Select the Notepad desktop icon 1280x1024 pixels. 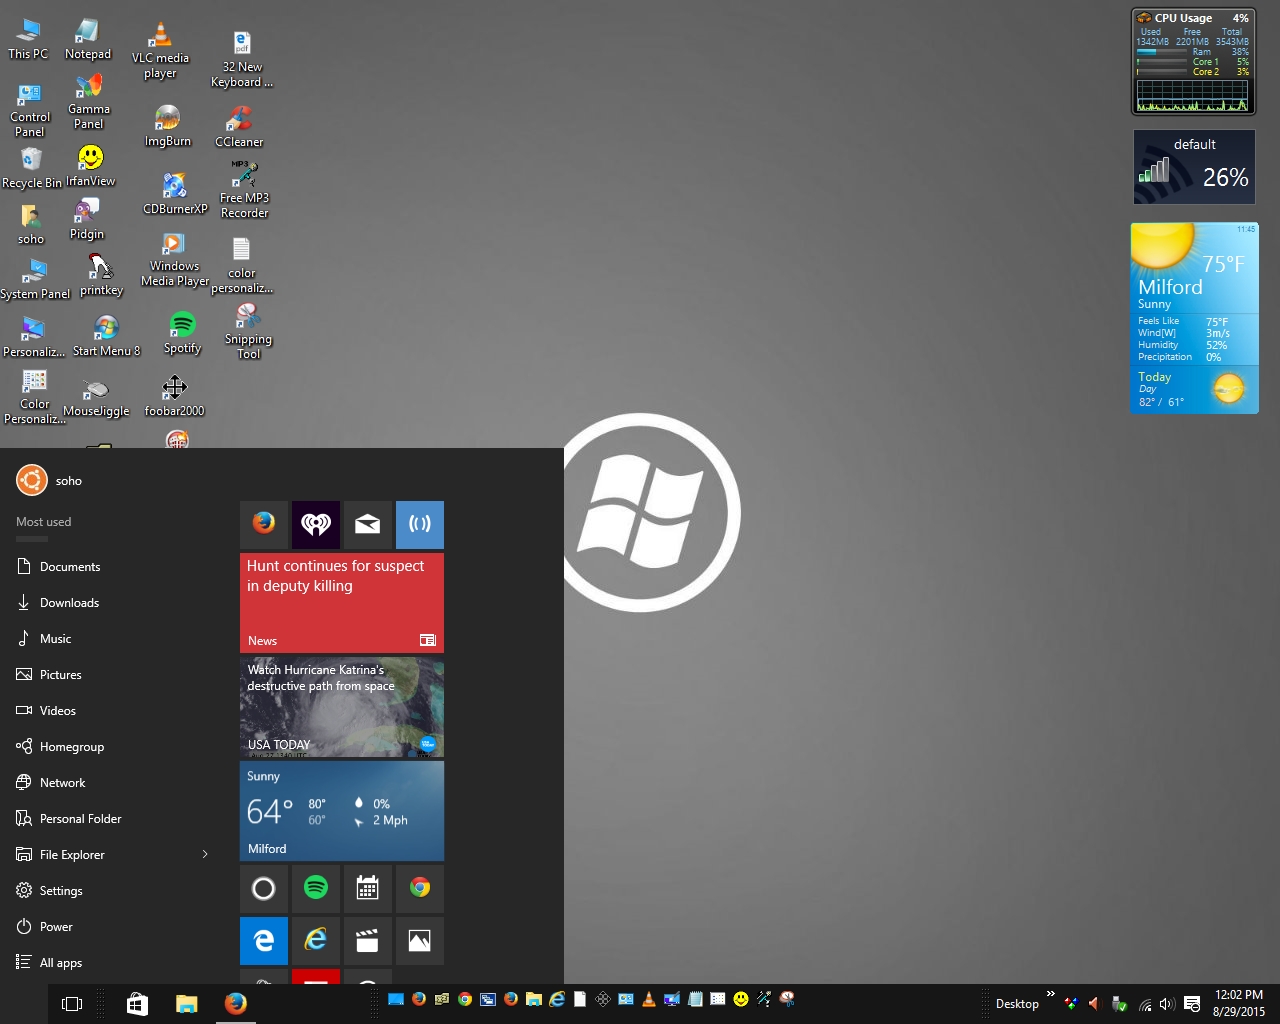88,40
